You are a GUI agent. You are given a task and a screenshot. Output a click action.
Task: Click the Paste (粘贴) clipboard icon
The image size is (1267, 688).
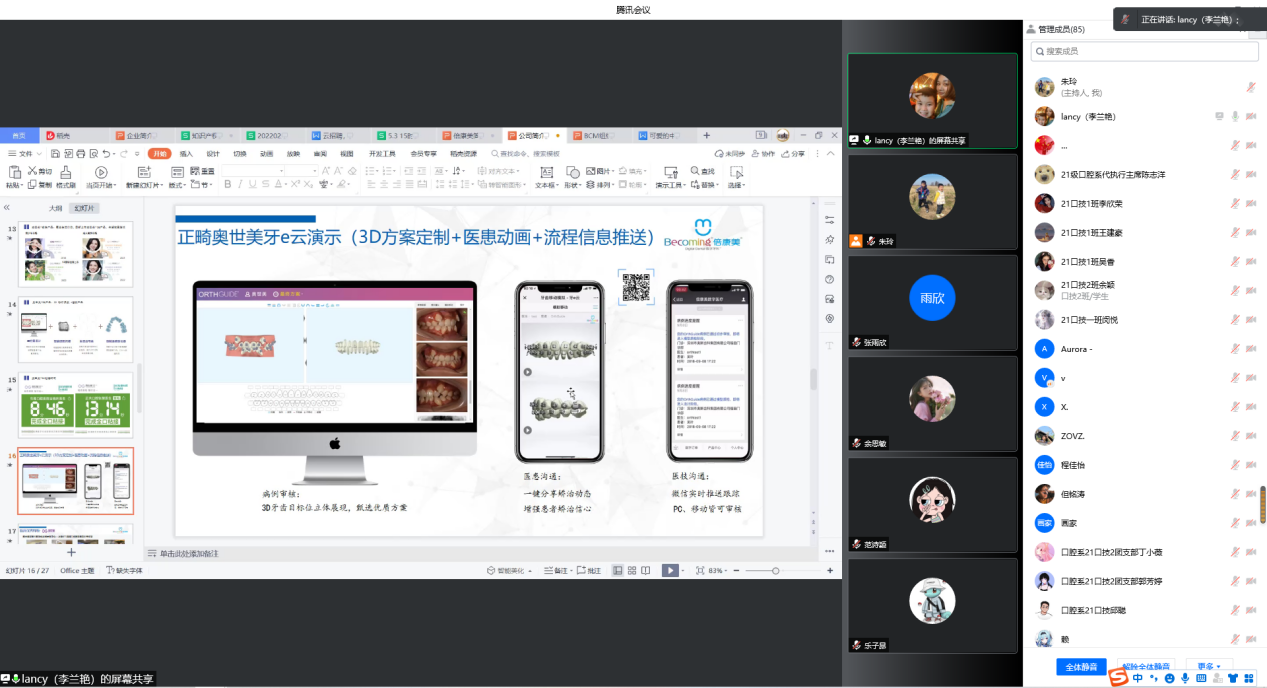[x=13, y=173]
